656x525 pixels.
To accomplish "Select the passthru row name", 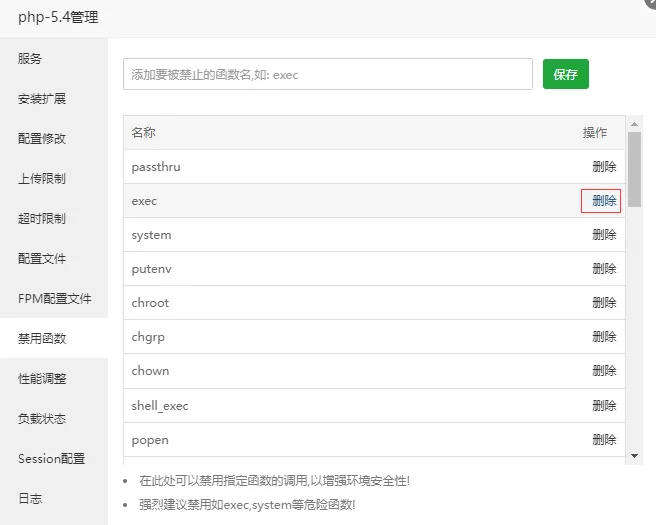I will point(156,167).
